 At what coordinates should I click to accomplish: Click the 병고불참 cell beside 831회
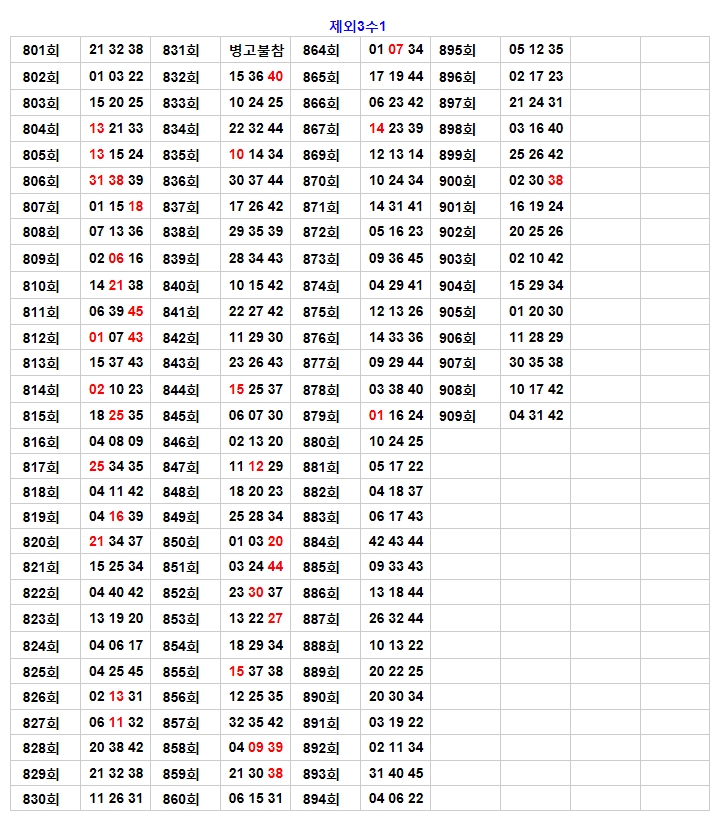[256, 50]
